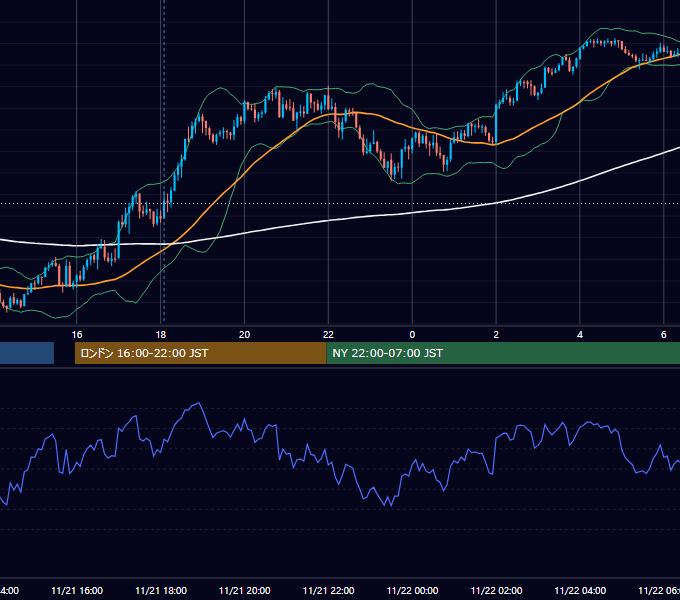Click the 11/22 02:00 date label

[x=496, y=590]
